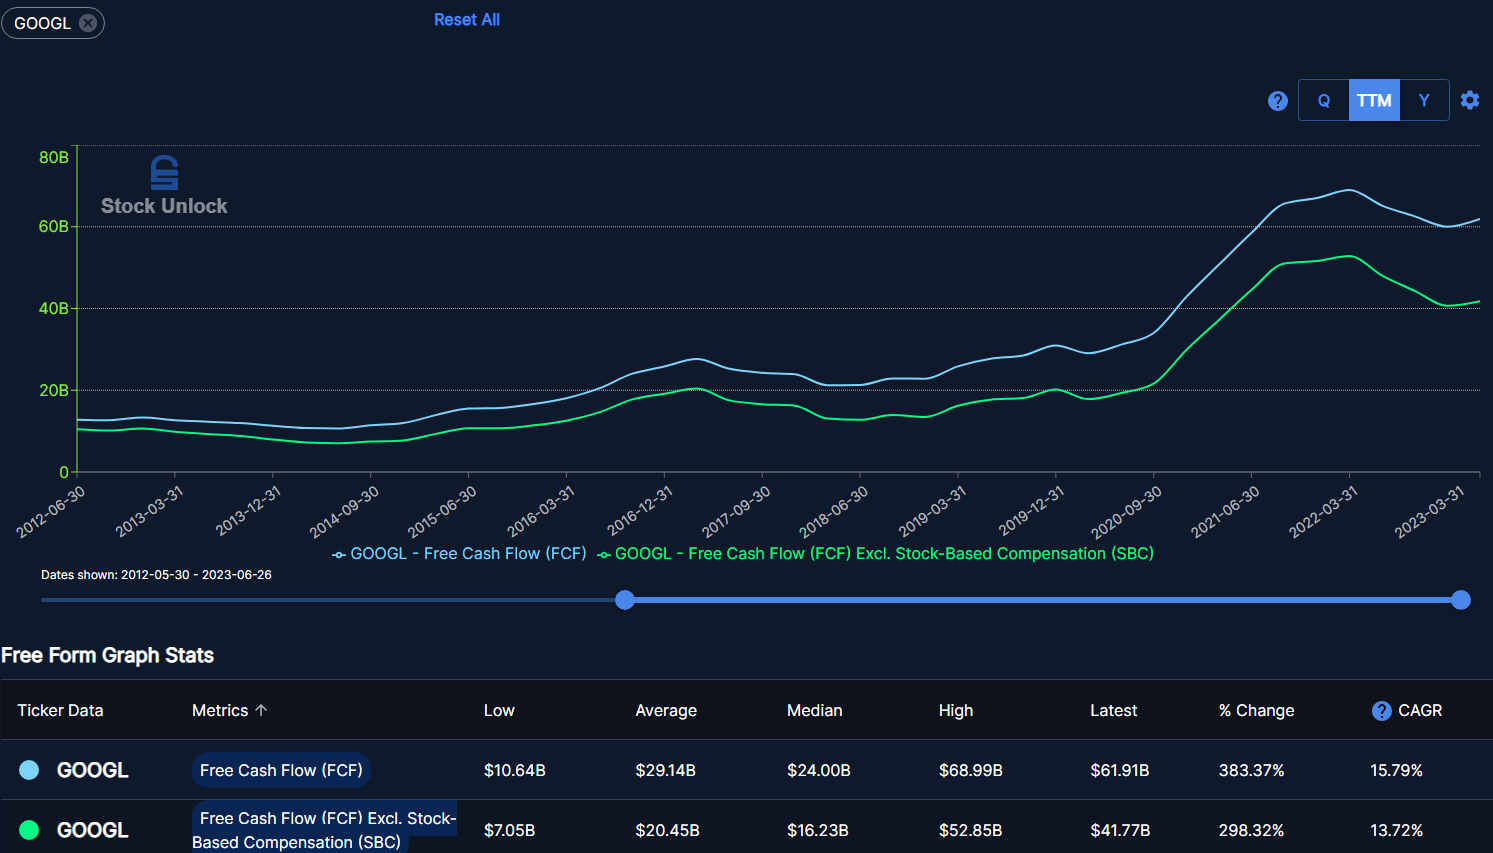Viewport: 1493px width, 853px height.
Task: Click the $16.23B median value
Action: [818, 830]
